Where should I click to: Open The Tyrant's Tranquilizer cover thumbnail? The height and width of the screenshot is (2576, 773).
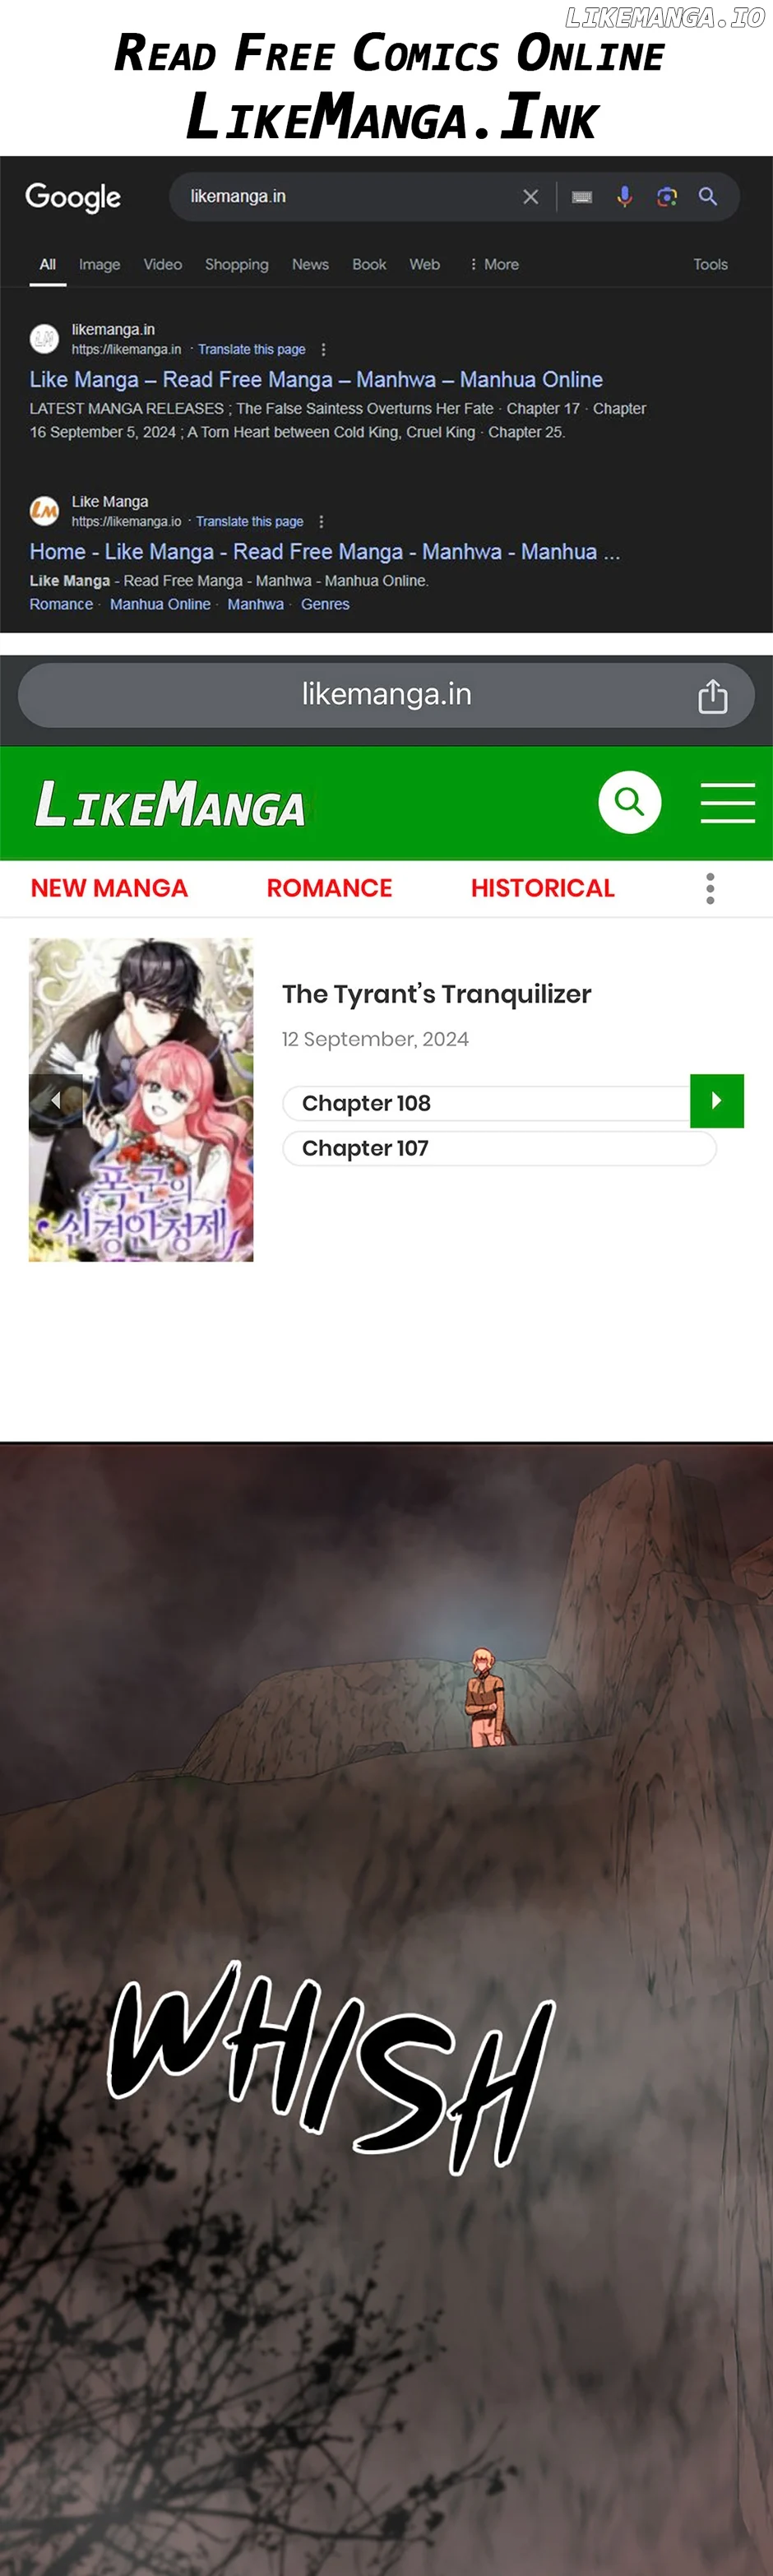pyautogui.click(x=141, y=1099)
